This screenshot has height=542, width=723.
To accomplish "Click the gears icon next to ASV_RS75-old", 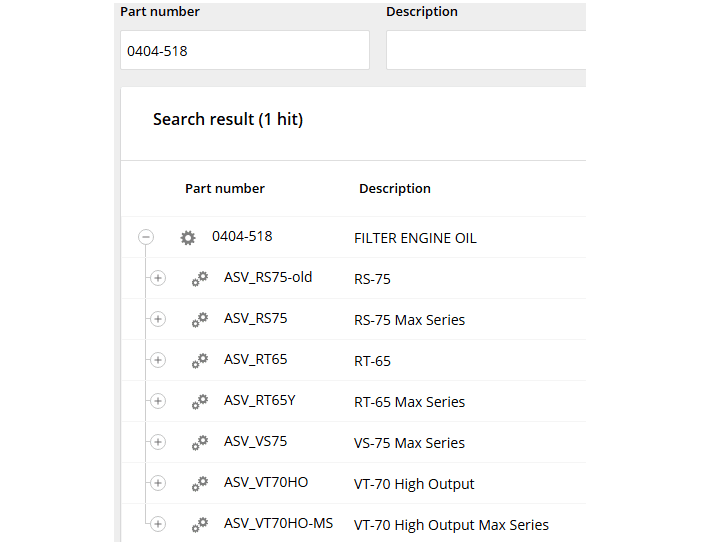I will pyautogui.click(x=200, y=278).
